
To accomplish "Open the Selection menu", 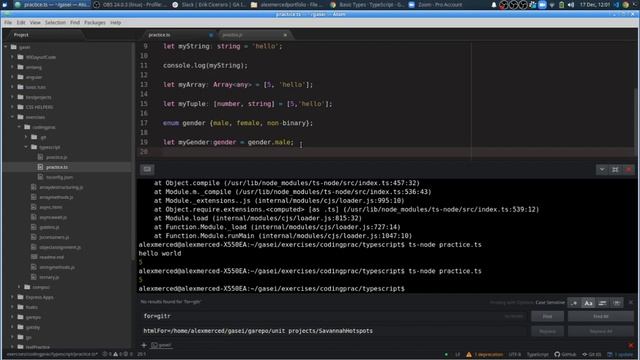I will coord(55,22).
